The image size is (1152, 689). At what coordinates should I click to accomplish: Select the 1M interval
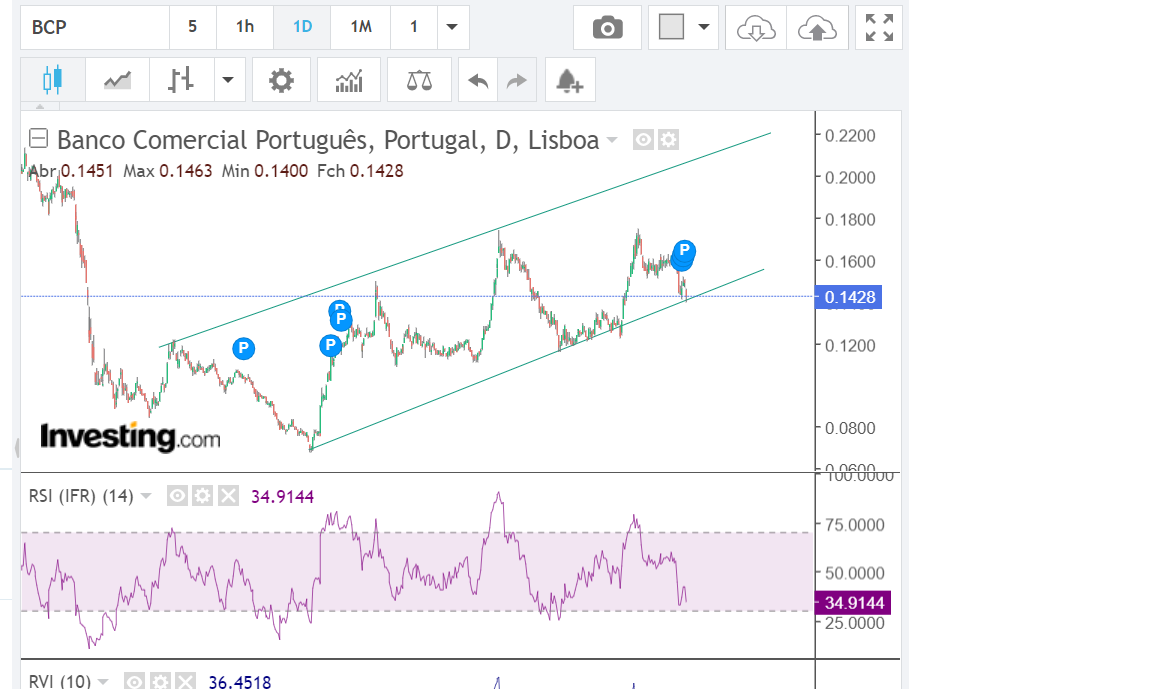pyautogui.click(x=361, y=27)
